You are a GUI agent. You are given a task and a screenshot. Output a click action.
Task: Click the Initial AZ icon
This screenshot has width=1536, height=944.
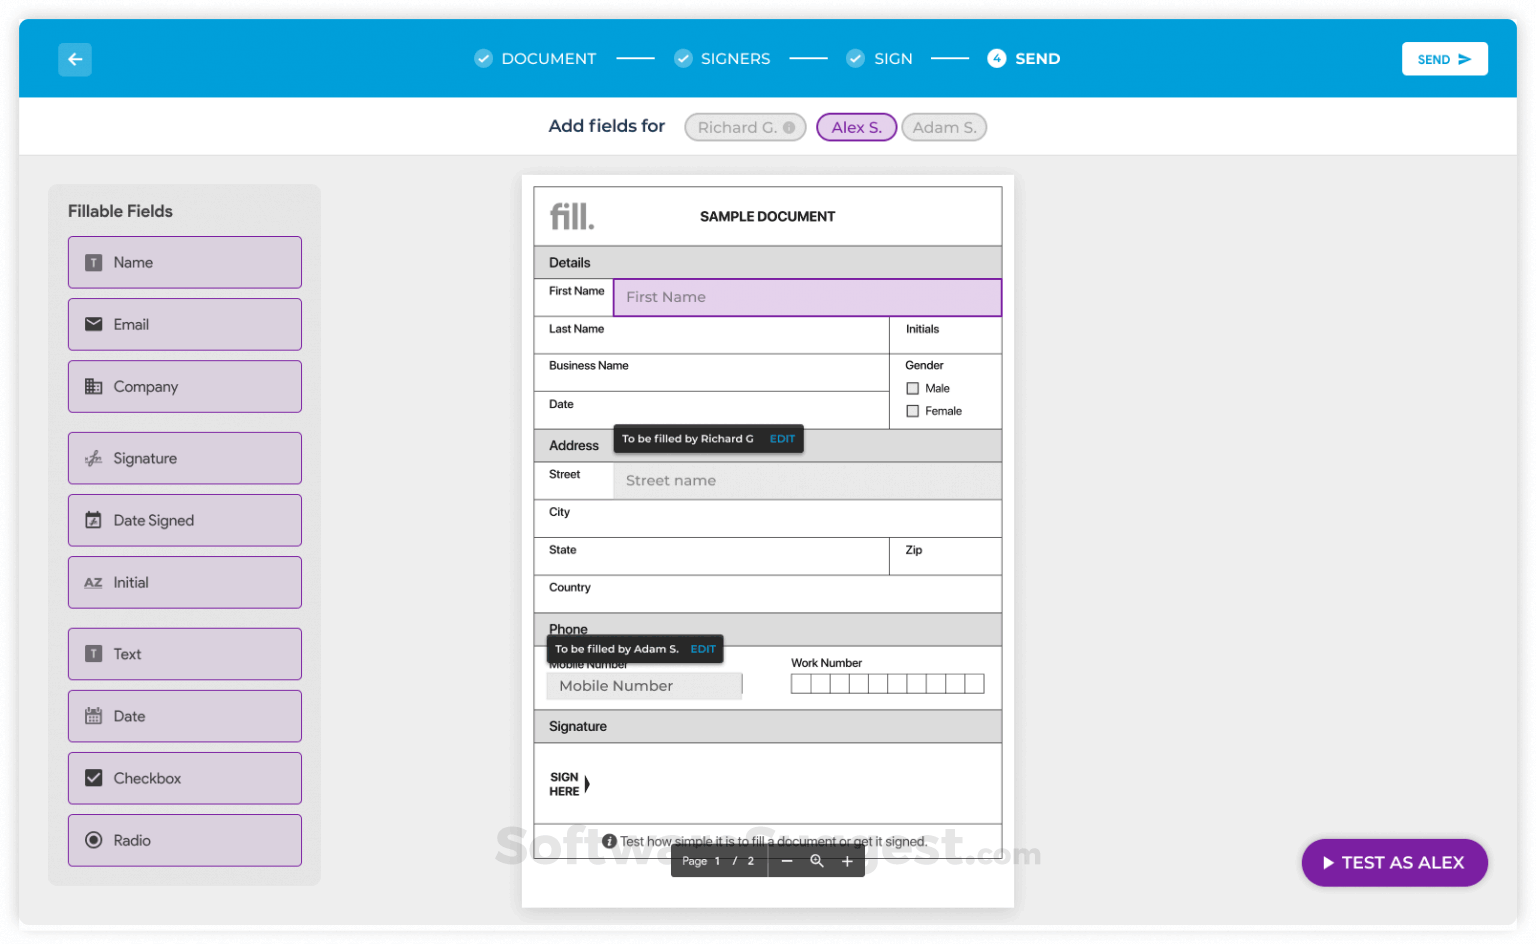click(x=93, y=582)
